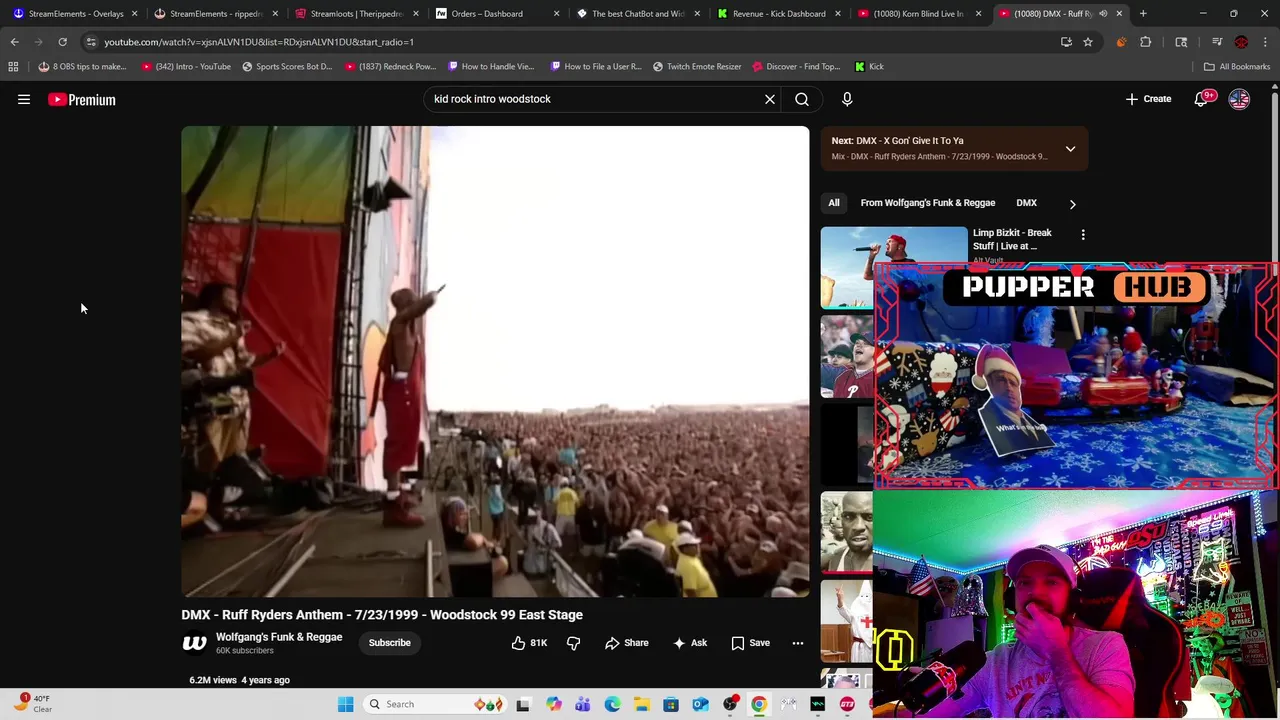
Task: Open Twitch Emote Resizer bookmark
Action: (x=696, y=66)
